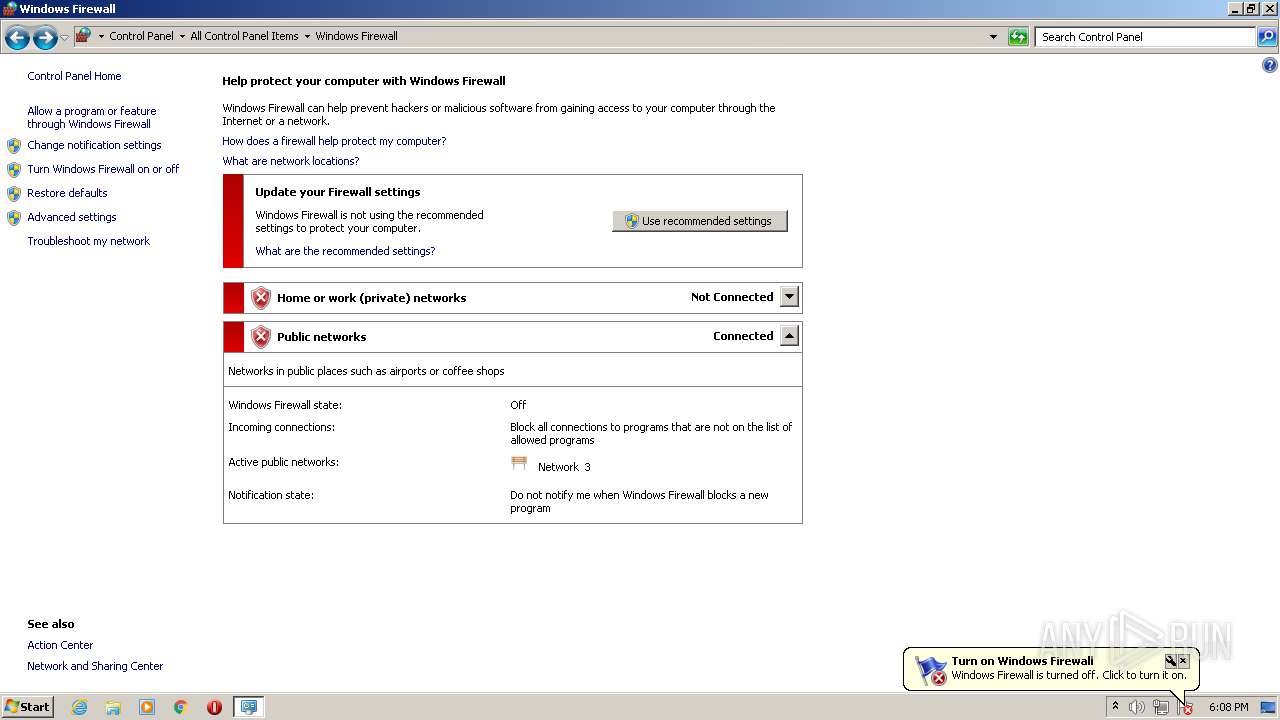Open Action Center link

coord(60,645)
